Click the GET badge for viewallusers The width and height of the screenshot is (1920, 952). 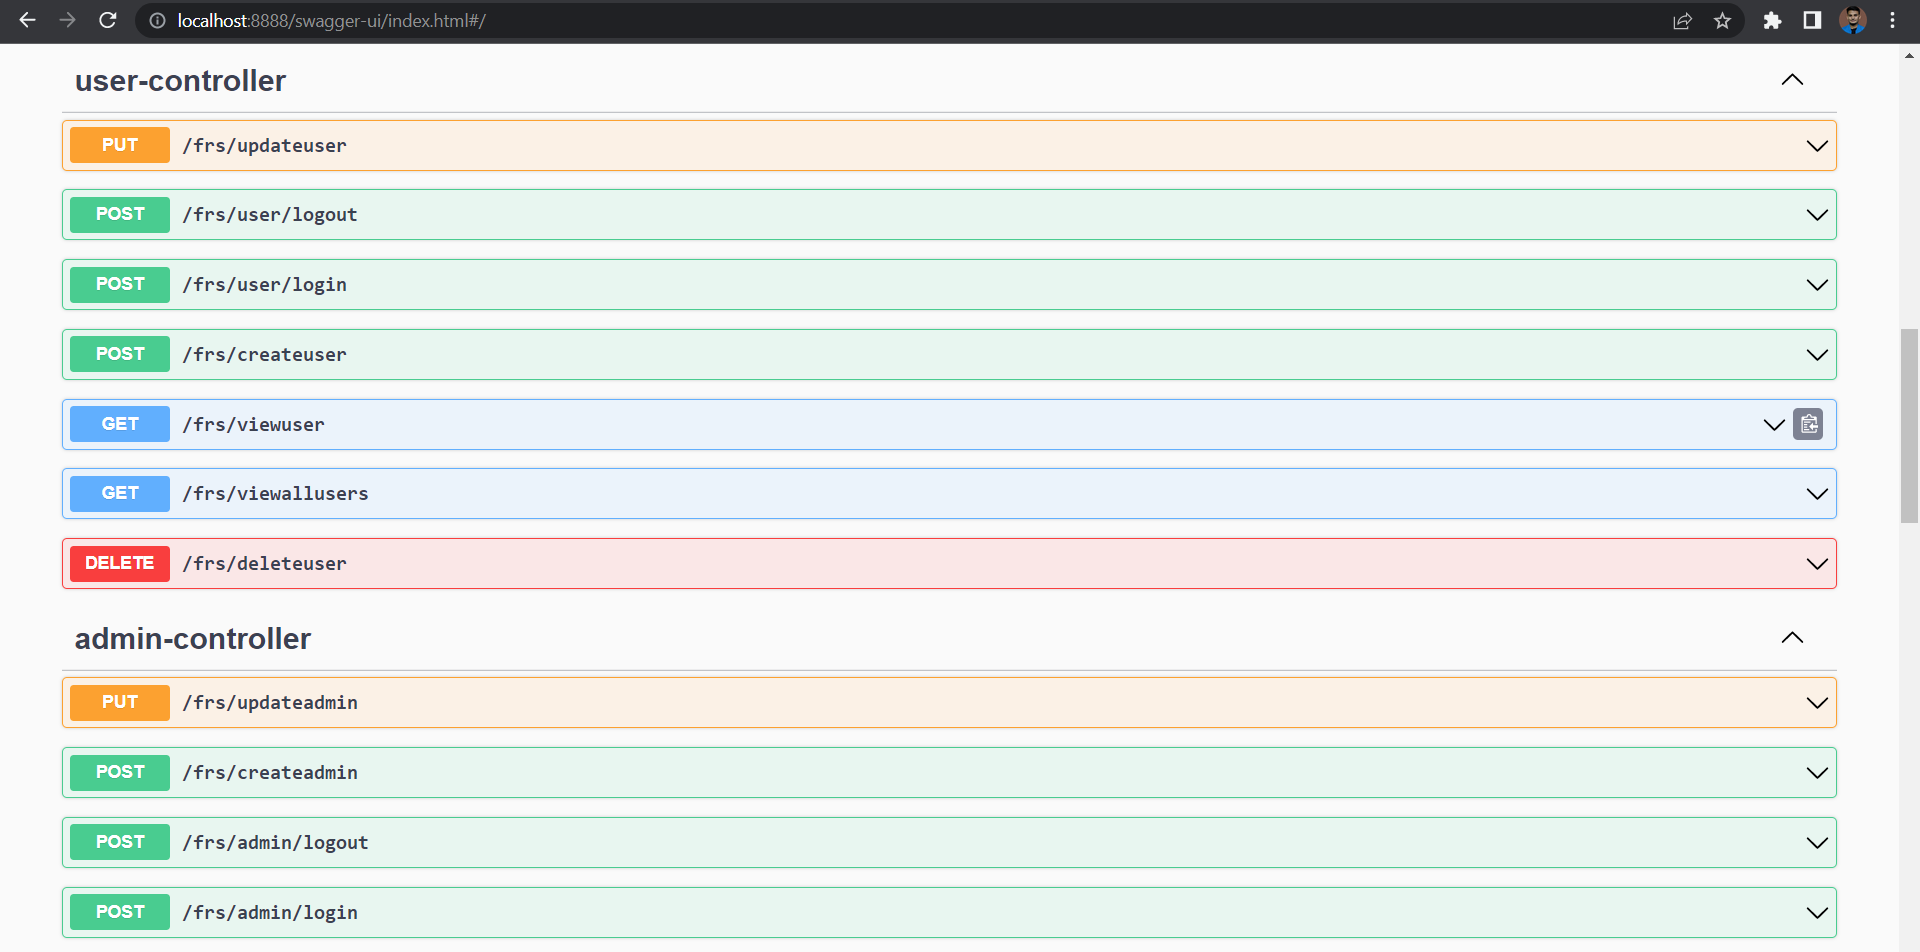pos(120,493)
